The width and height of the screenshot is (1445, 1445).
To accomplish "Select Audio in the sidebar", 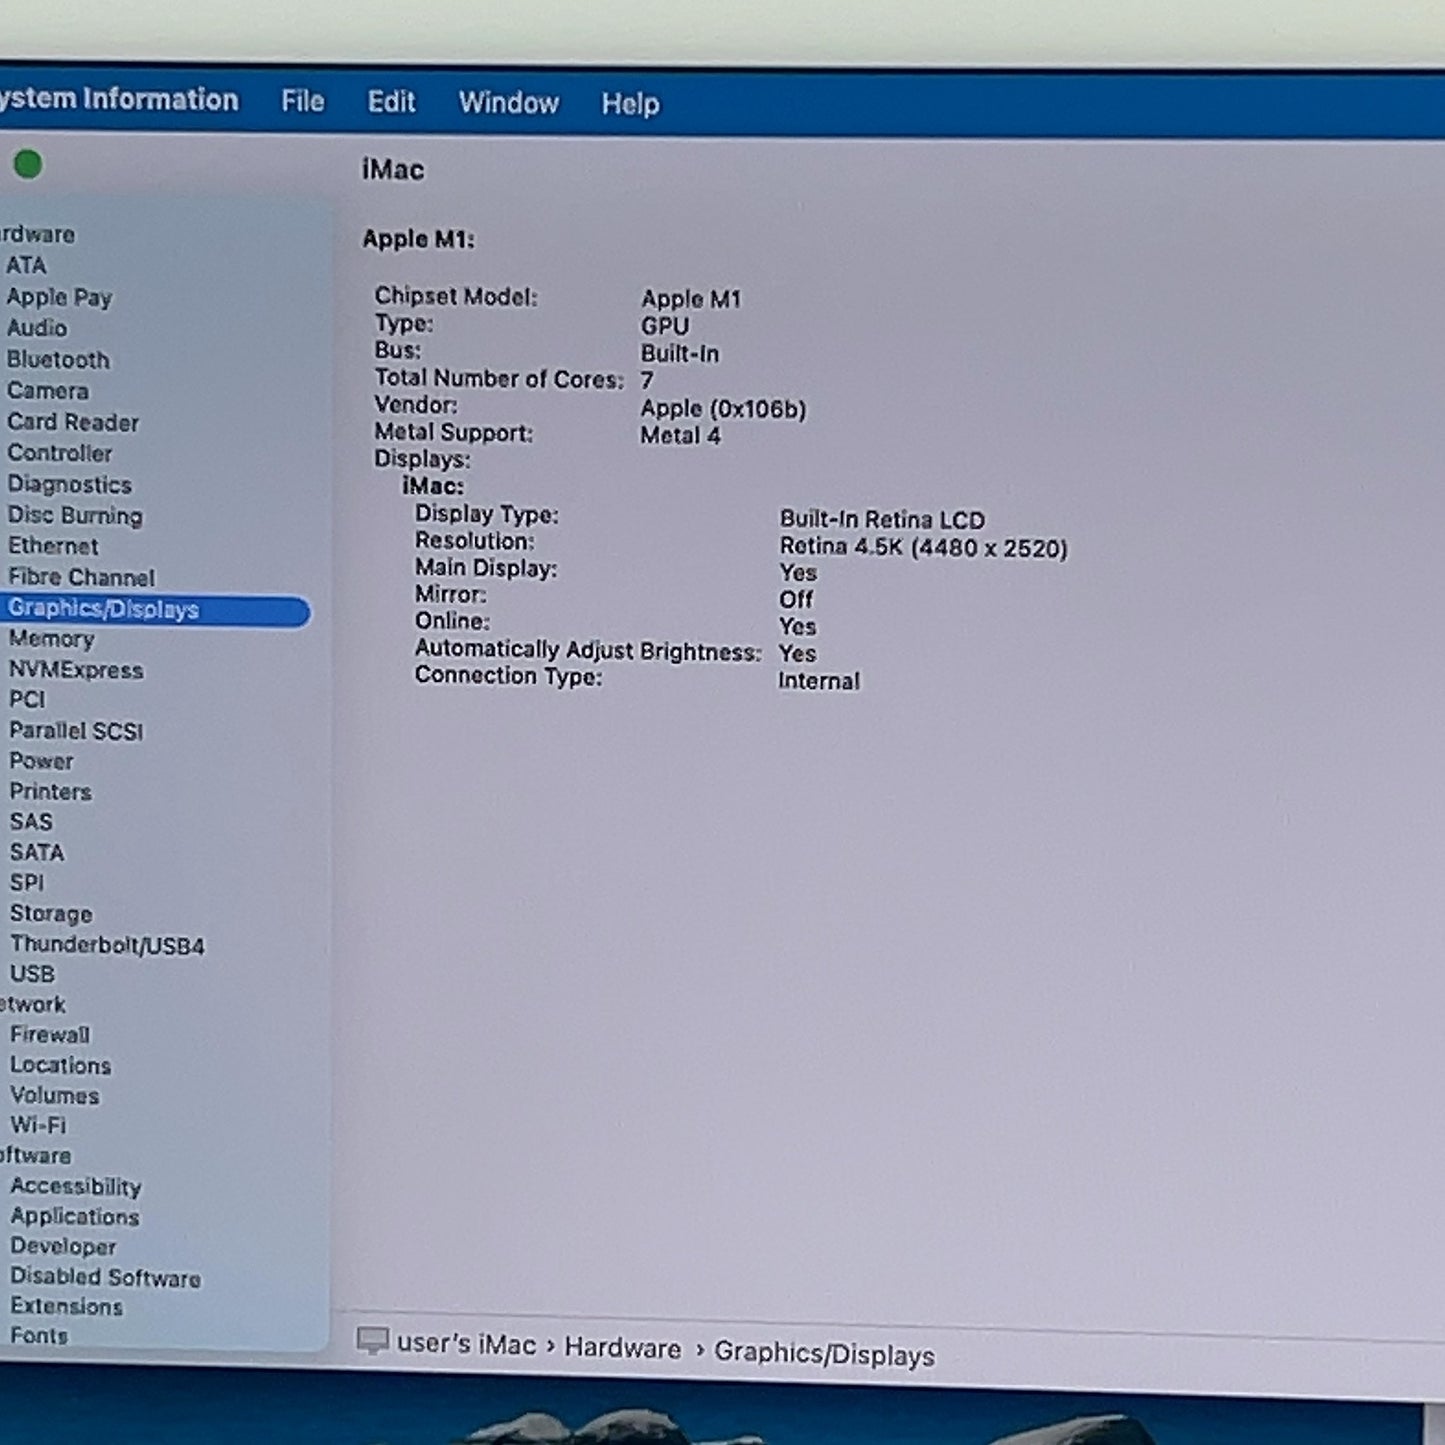I will point(37,328).
